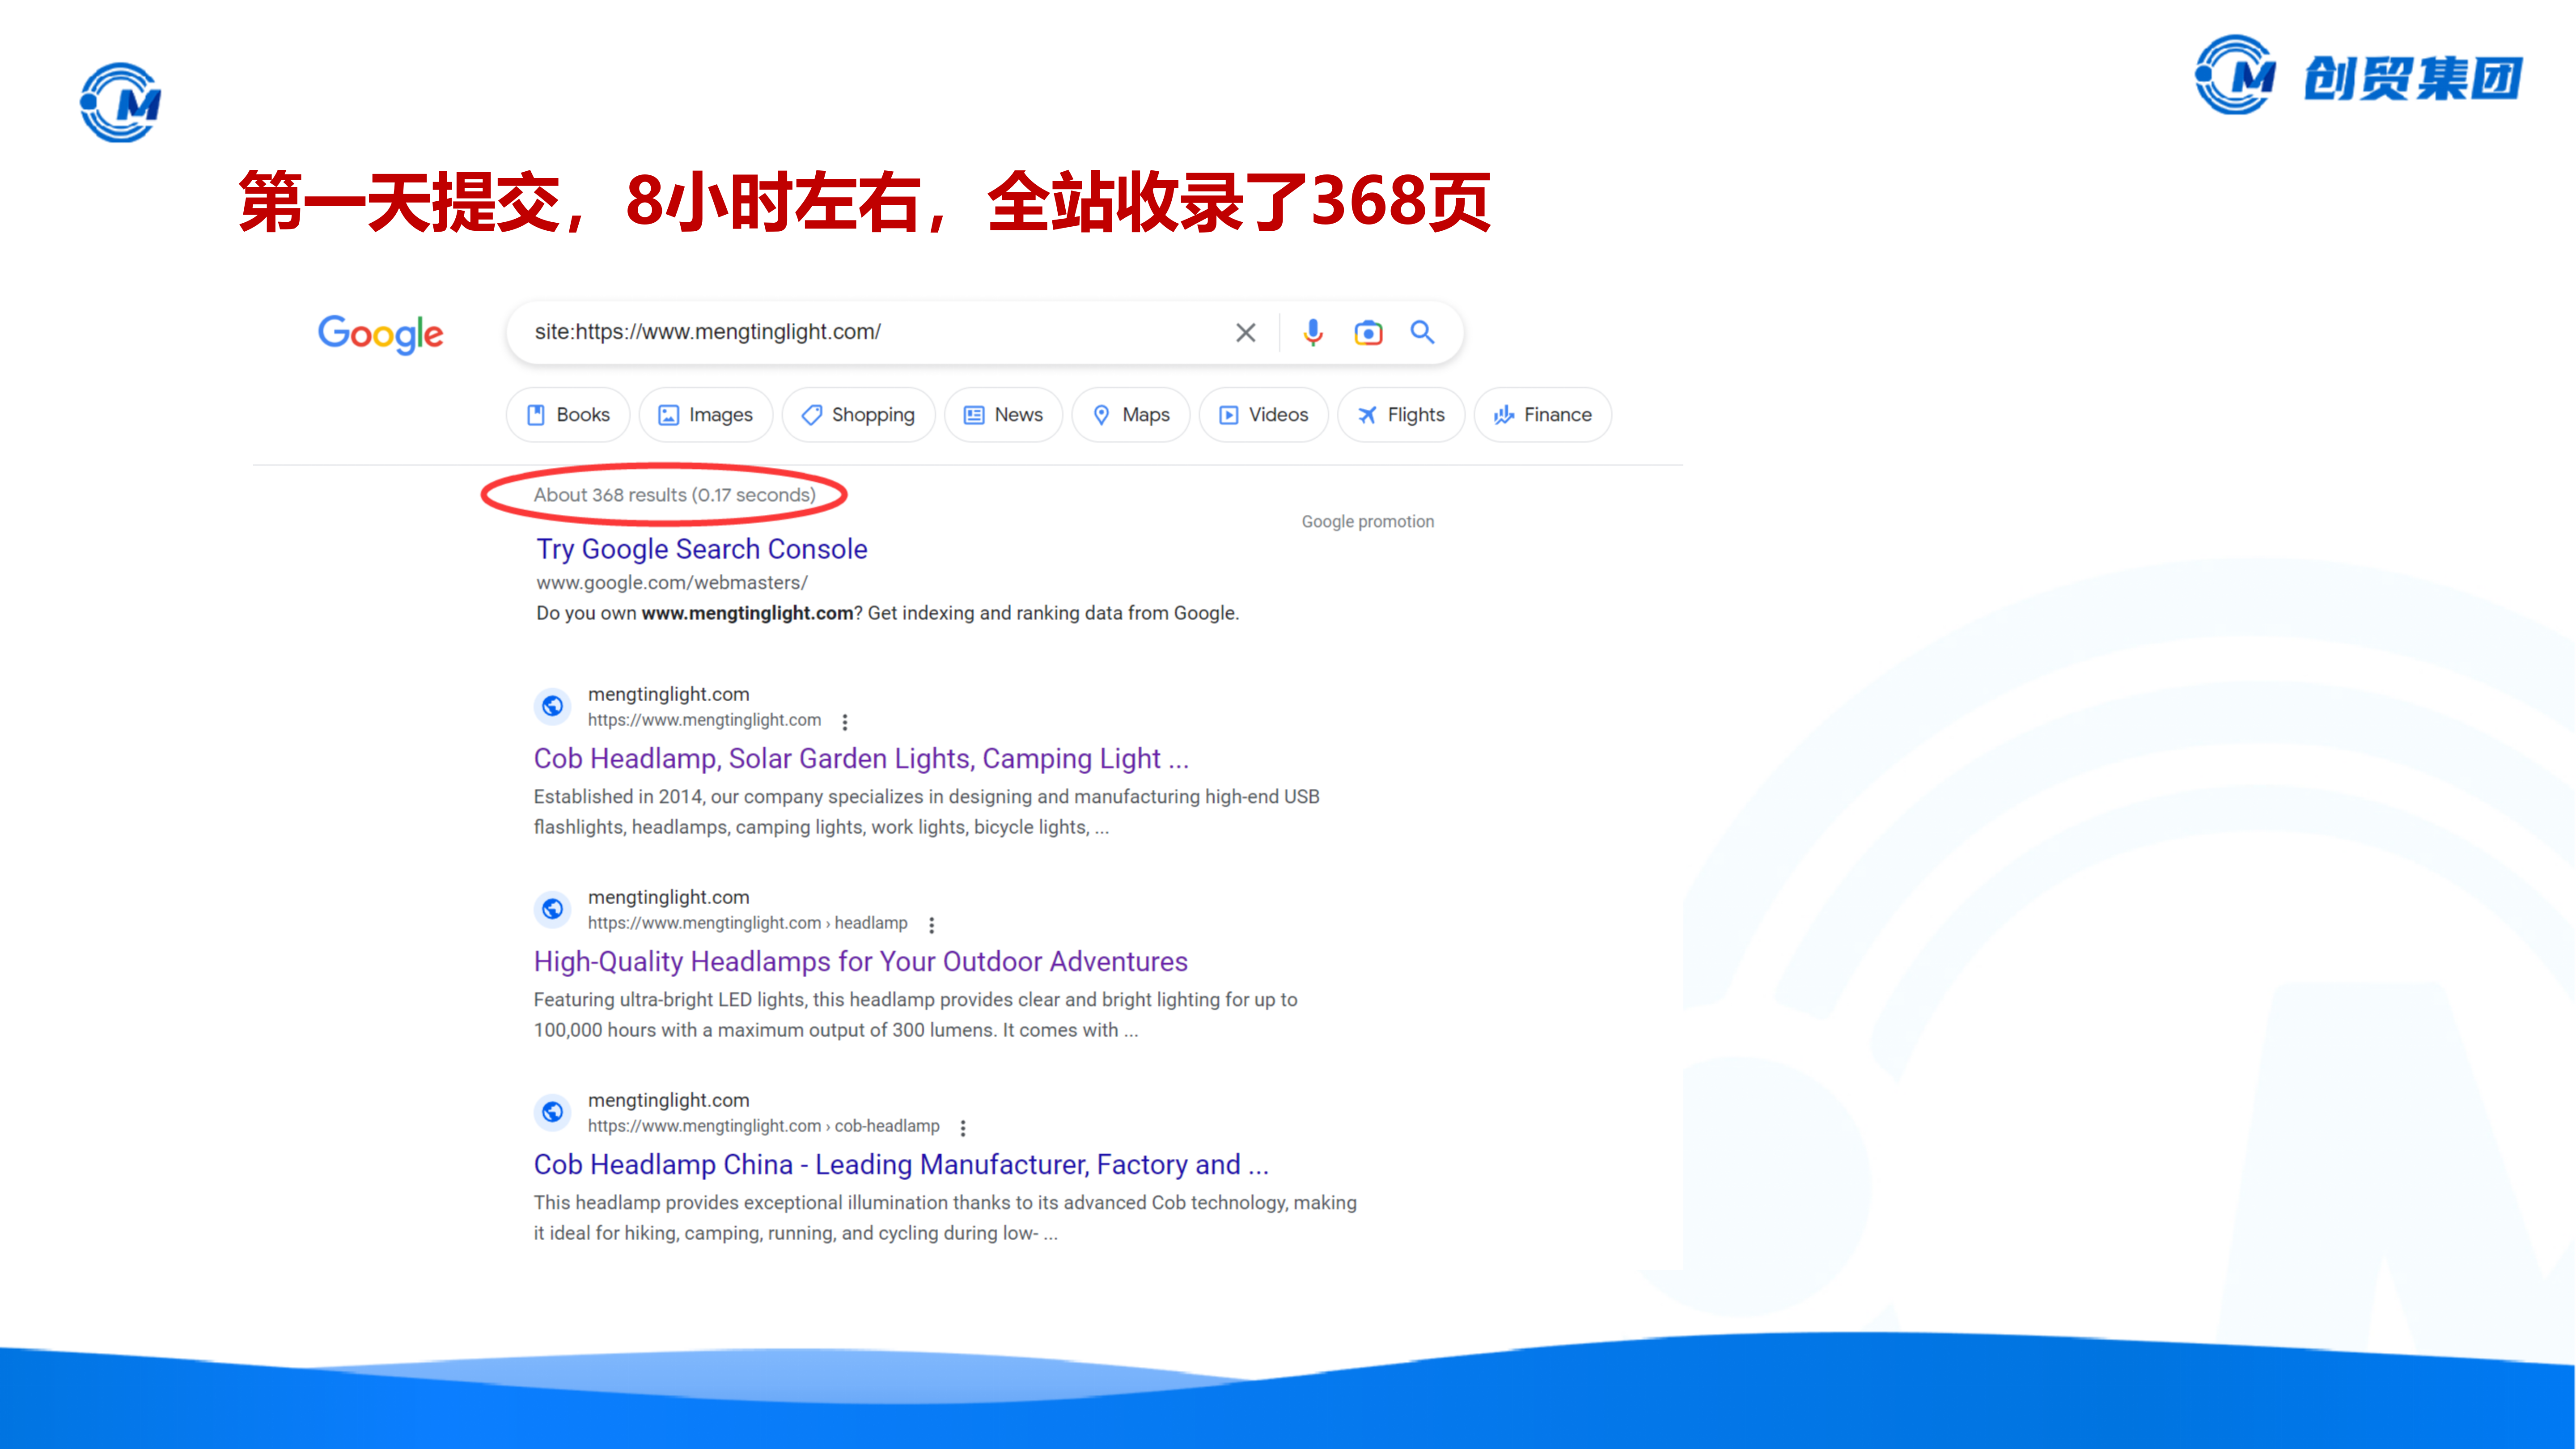
Task: Open three-dot menu beside headlamp result URL
Action: pyautogui.click(x=931, y=924)
